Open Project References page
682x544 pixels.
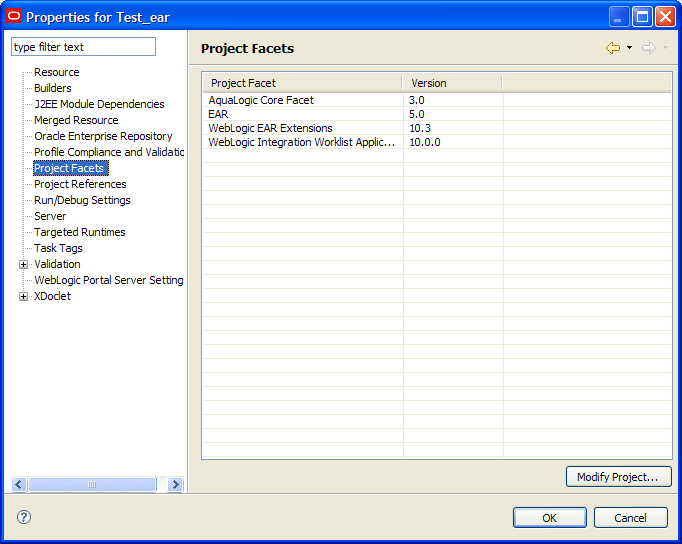80,184
